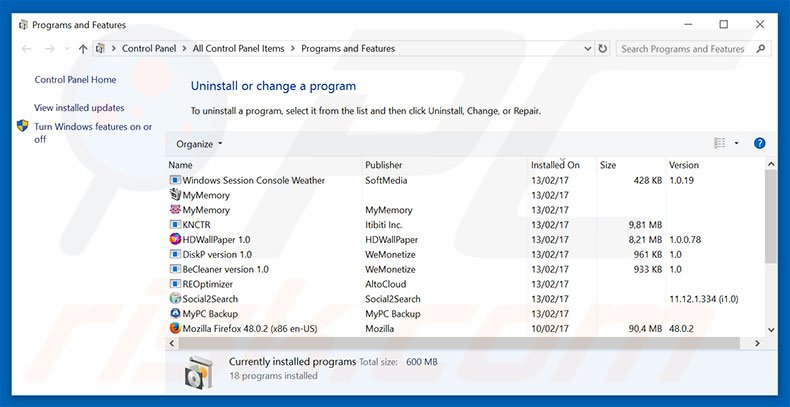Click the Social2Search program icon
Image resolution: width=790 pixels, height=407 pixels.
(x=175, y=299)
